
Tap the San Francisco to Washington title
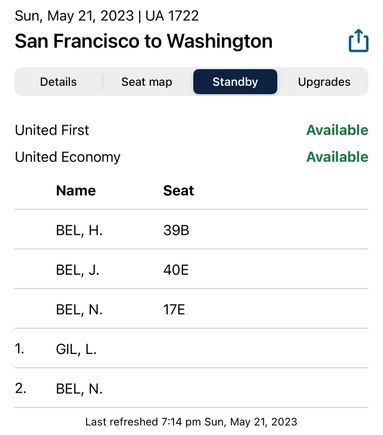[x=144, y=41]
